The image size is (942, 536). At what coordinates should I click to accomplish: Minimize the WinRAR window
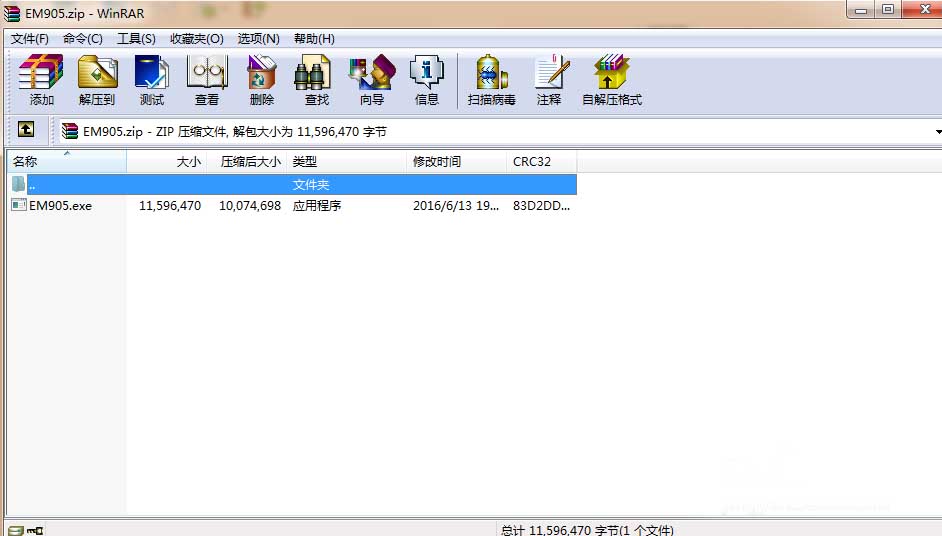tap(860, 10)
